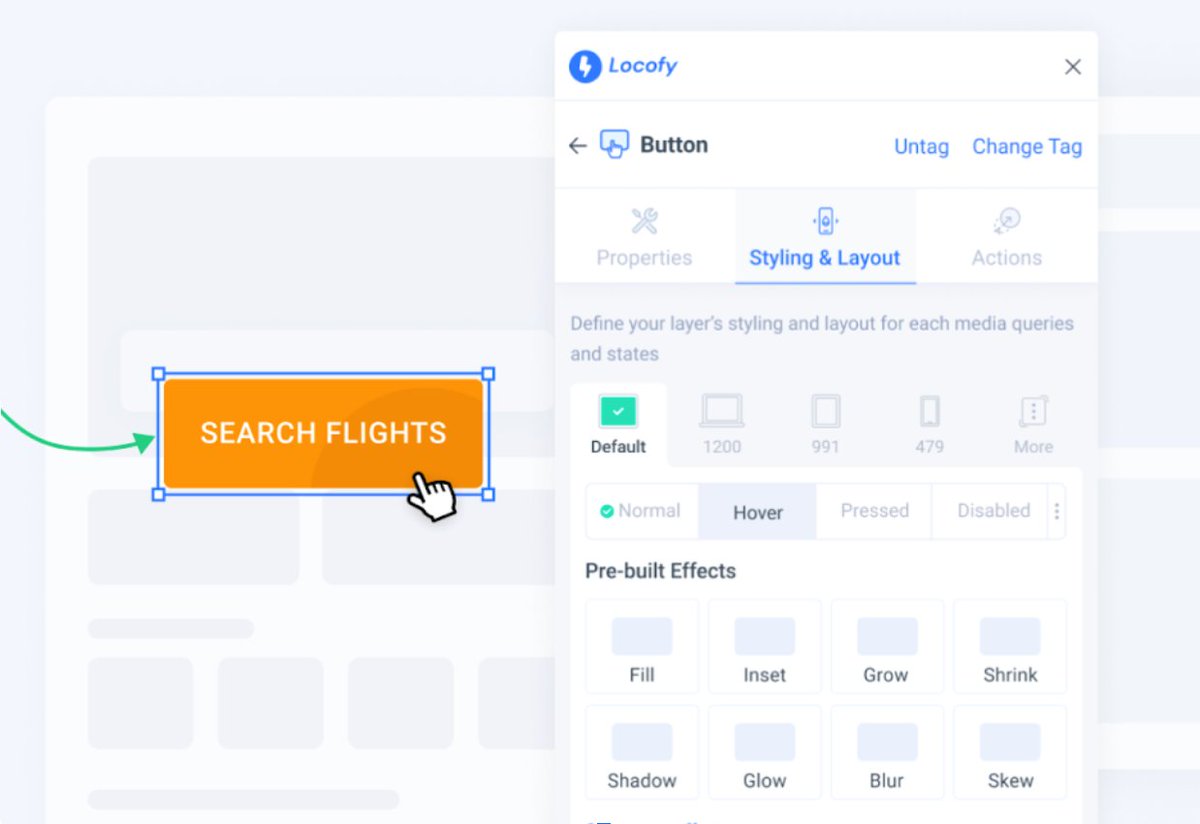Apply the Shrink pre-built effect
The height and width of the screenshot is (824, 1200).
(x=1010, y=646)
